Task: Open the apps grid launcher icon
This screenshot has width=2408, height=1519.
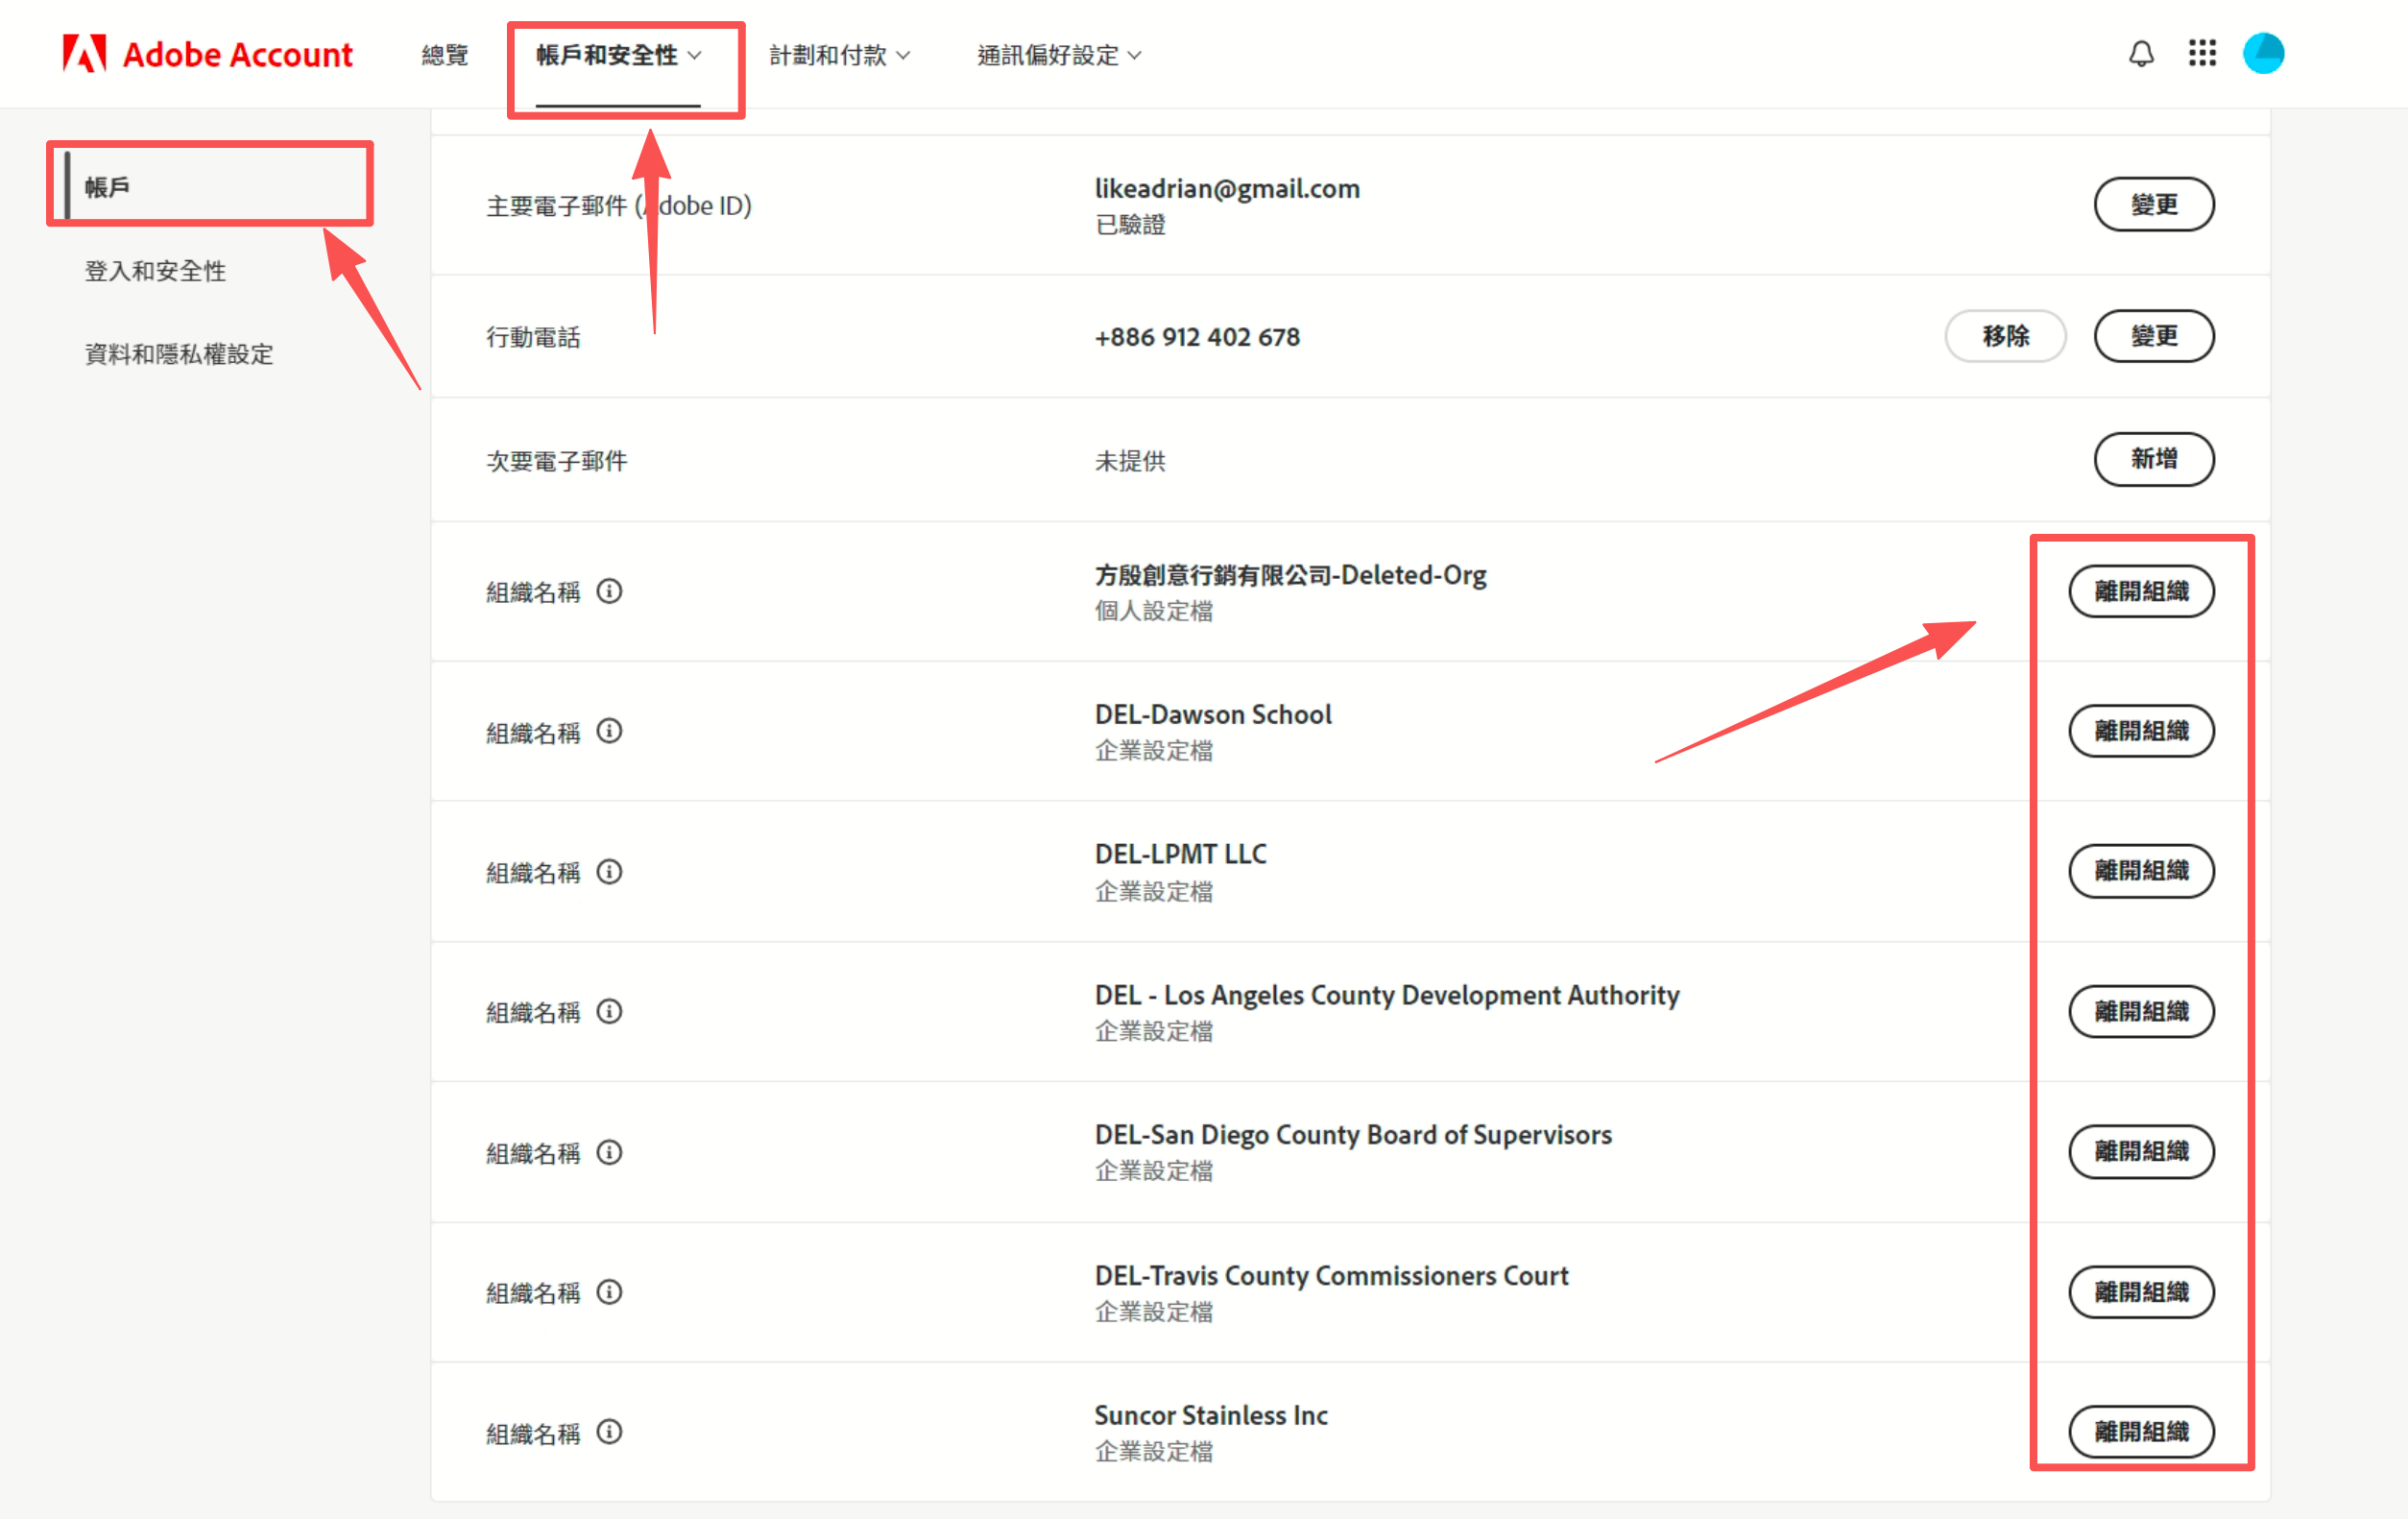Action: (2201, 54)
